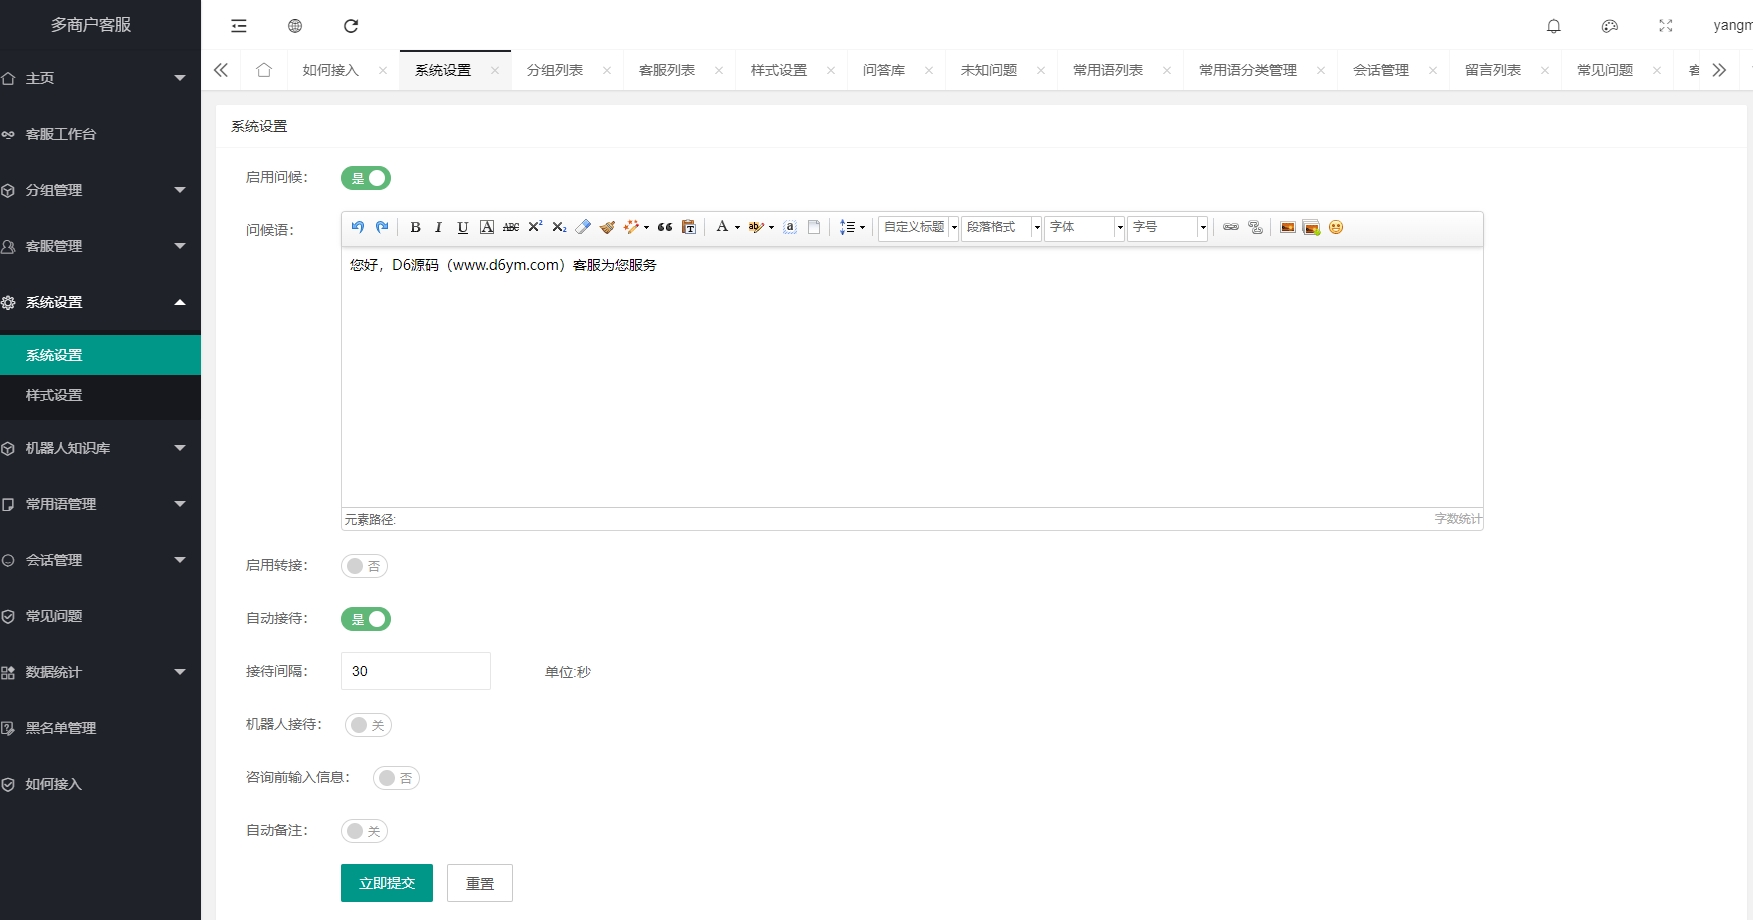This screenshot has width=1753, height=920.
Task: Open the 段落格式 paragraph format dropdown
Action: click(1001, 227)
